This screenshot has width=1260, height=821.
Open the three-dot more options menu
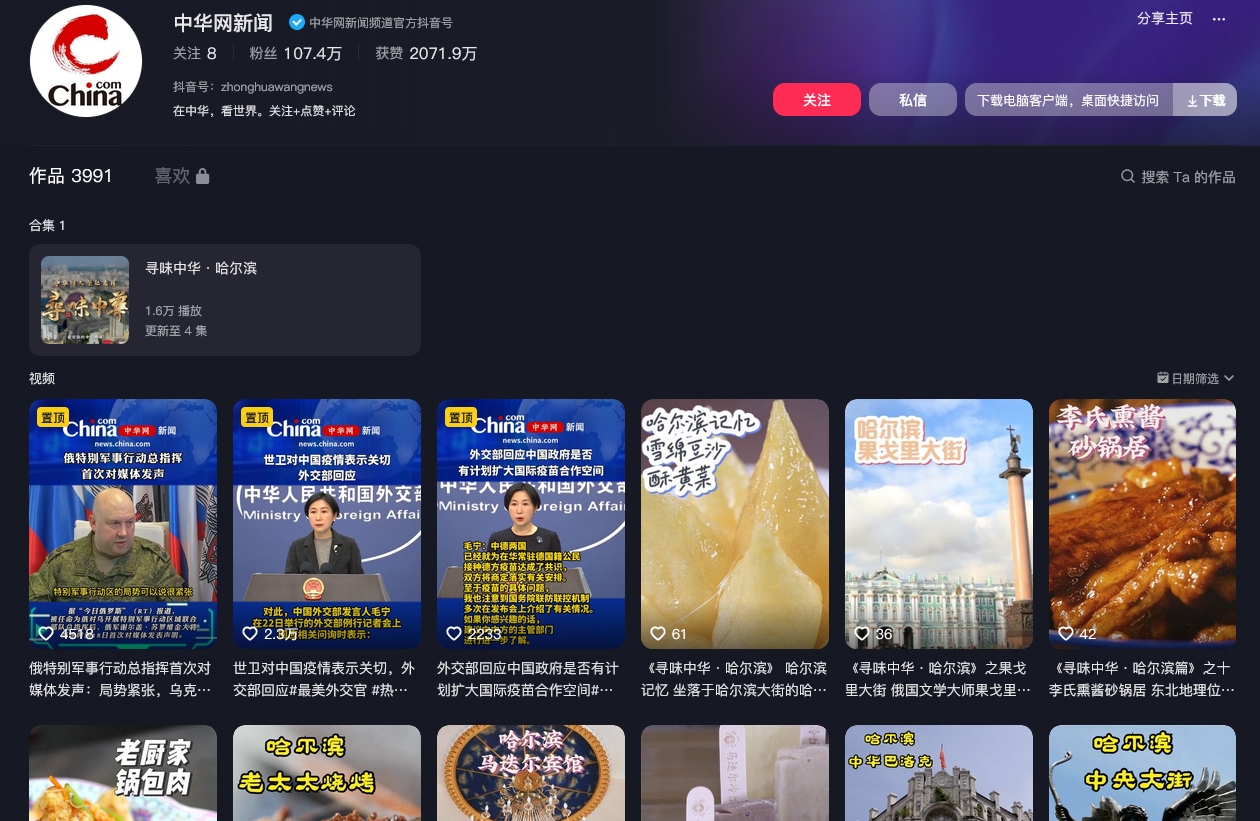click(1218, 19)
